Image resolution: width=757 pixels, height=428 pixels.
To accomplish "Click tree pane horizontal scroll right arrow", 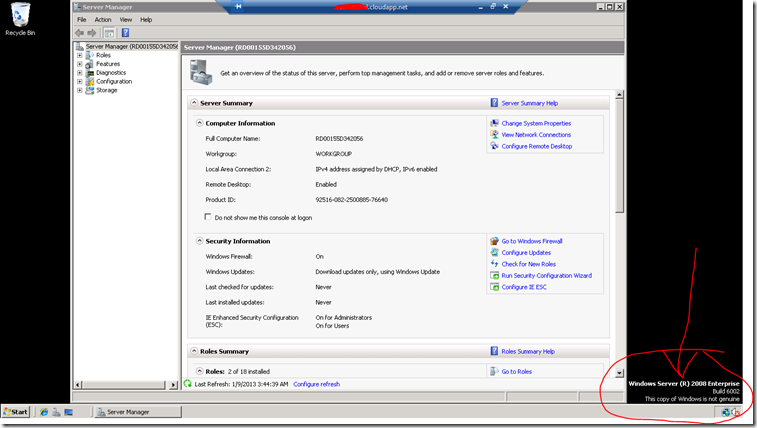I will coord(174,385).
